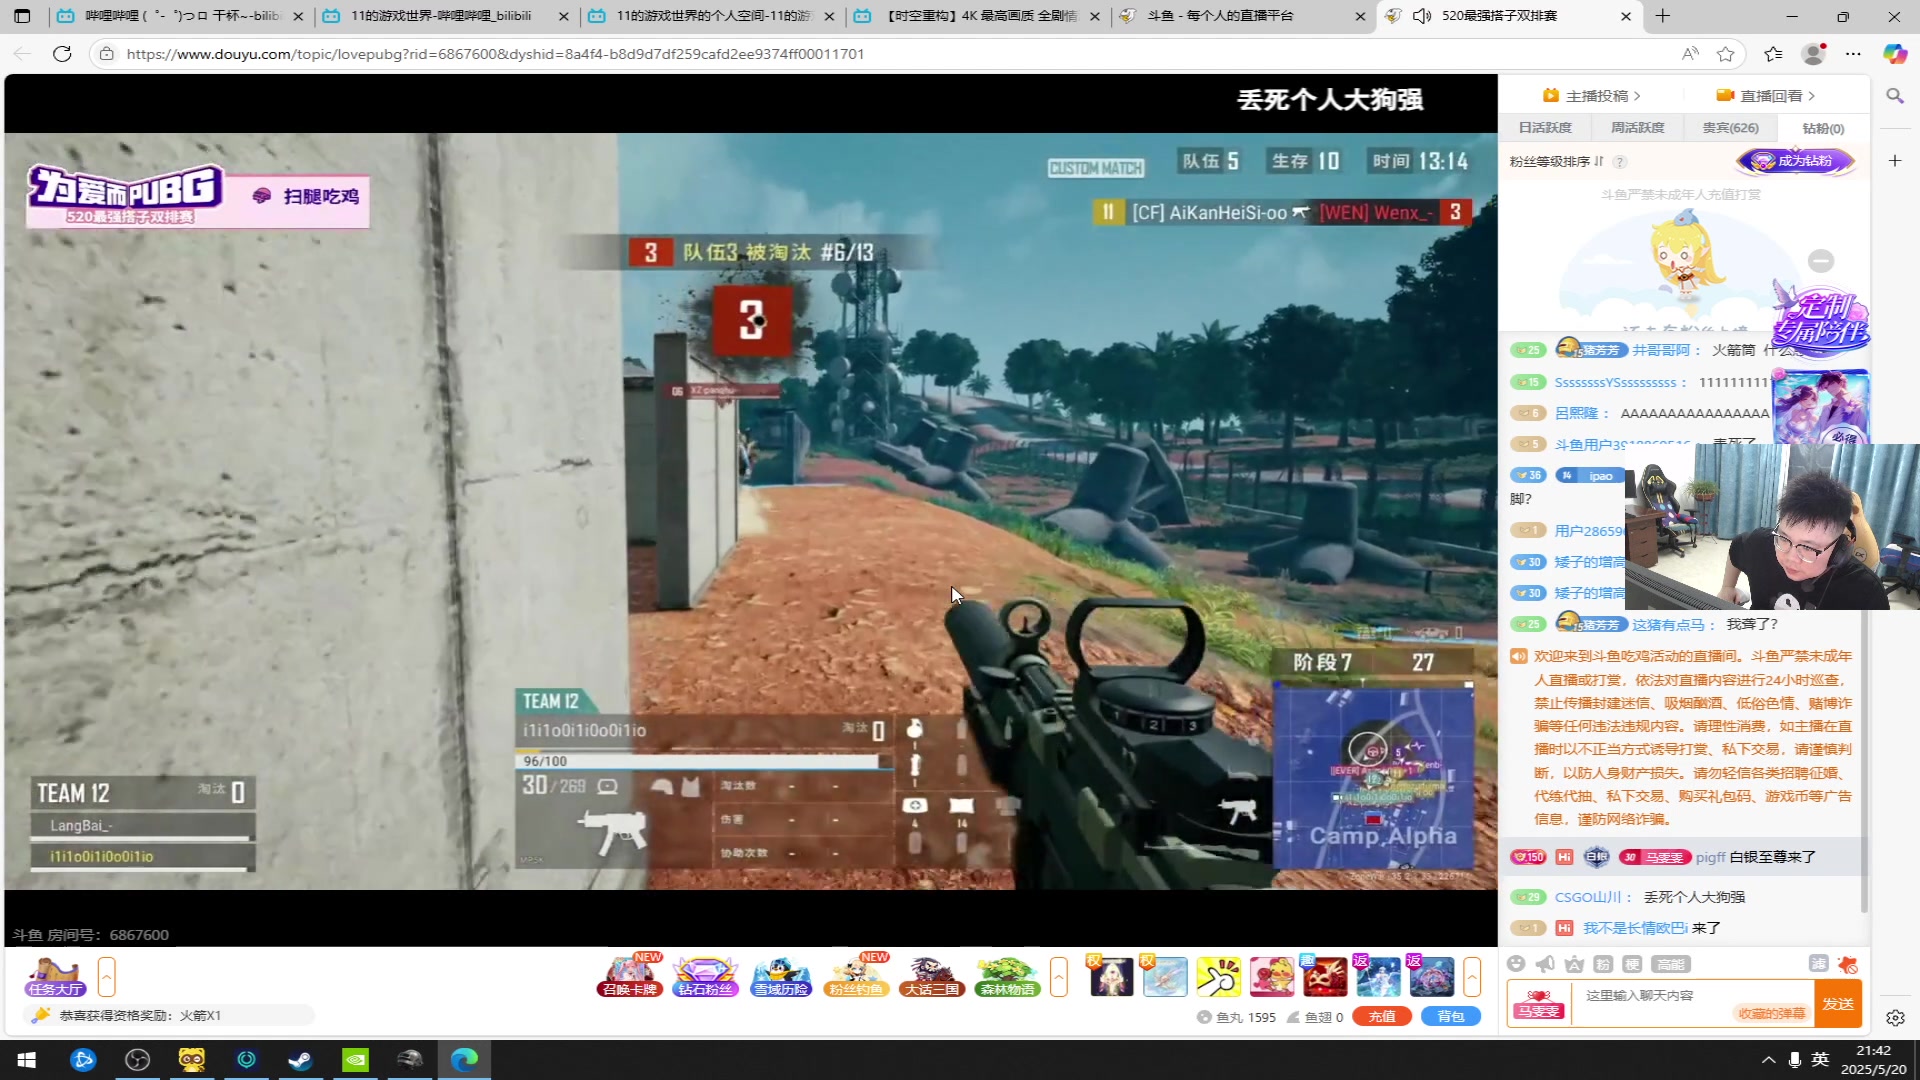
Task: Switch to 周活跃度 tab
Action: [1638, 128]
